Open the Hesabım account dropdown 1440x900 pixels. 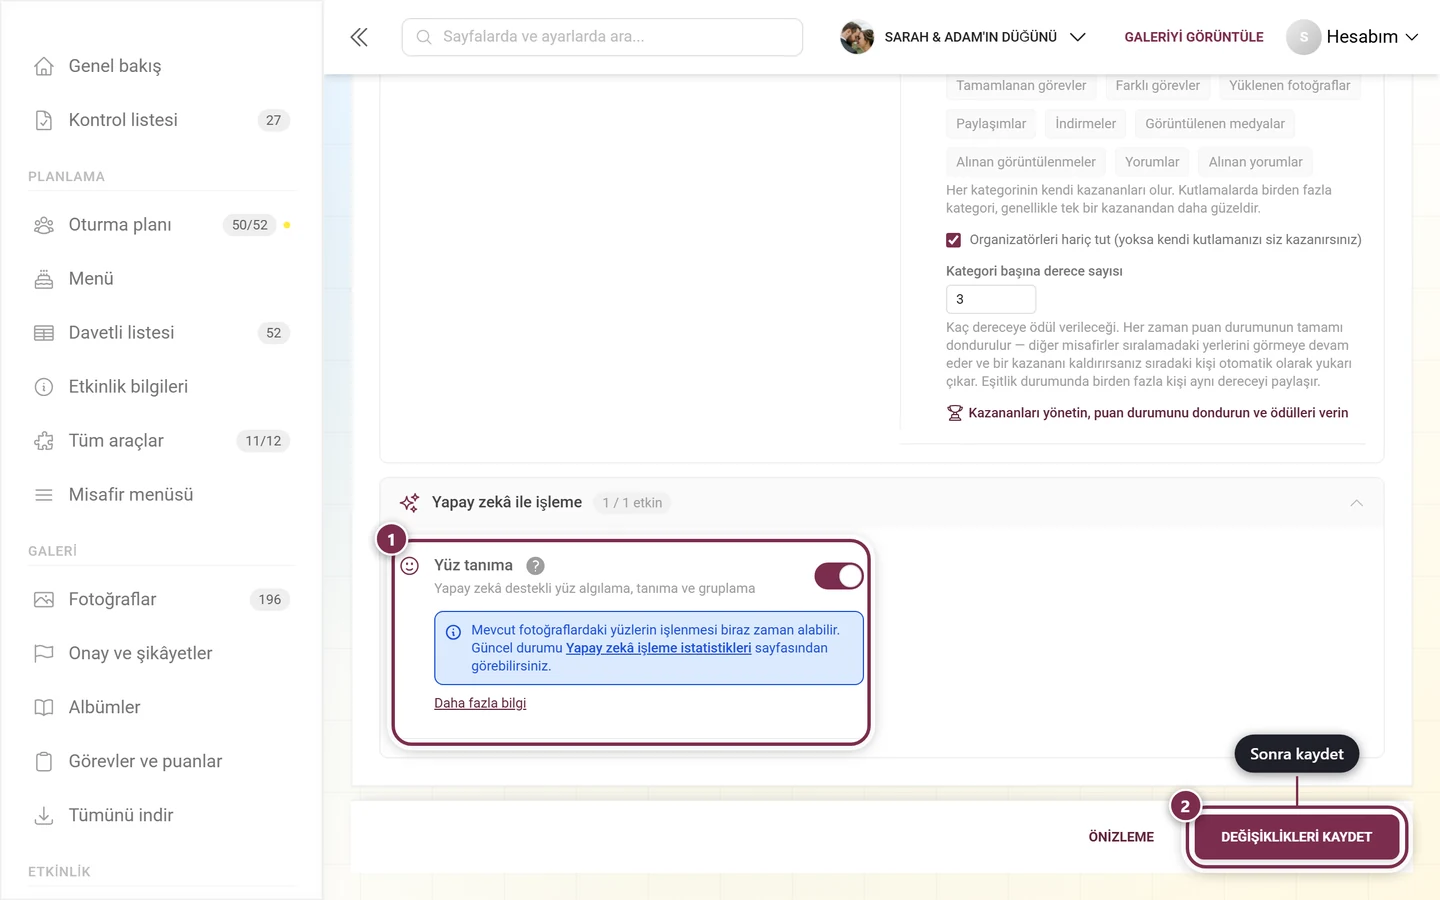tap(1352, 37)
